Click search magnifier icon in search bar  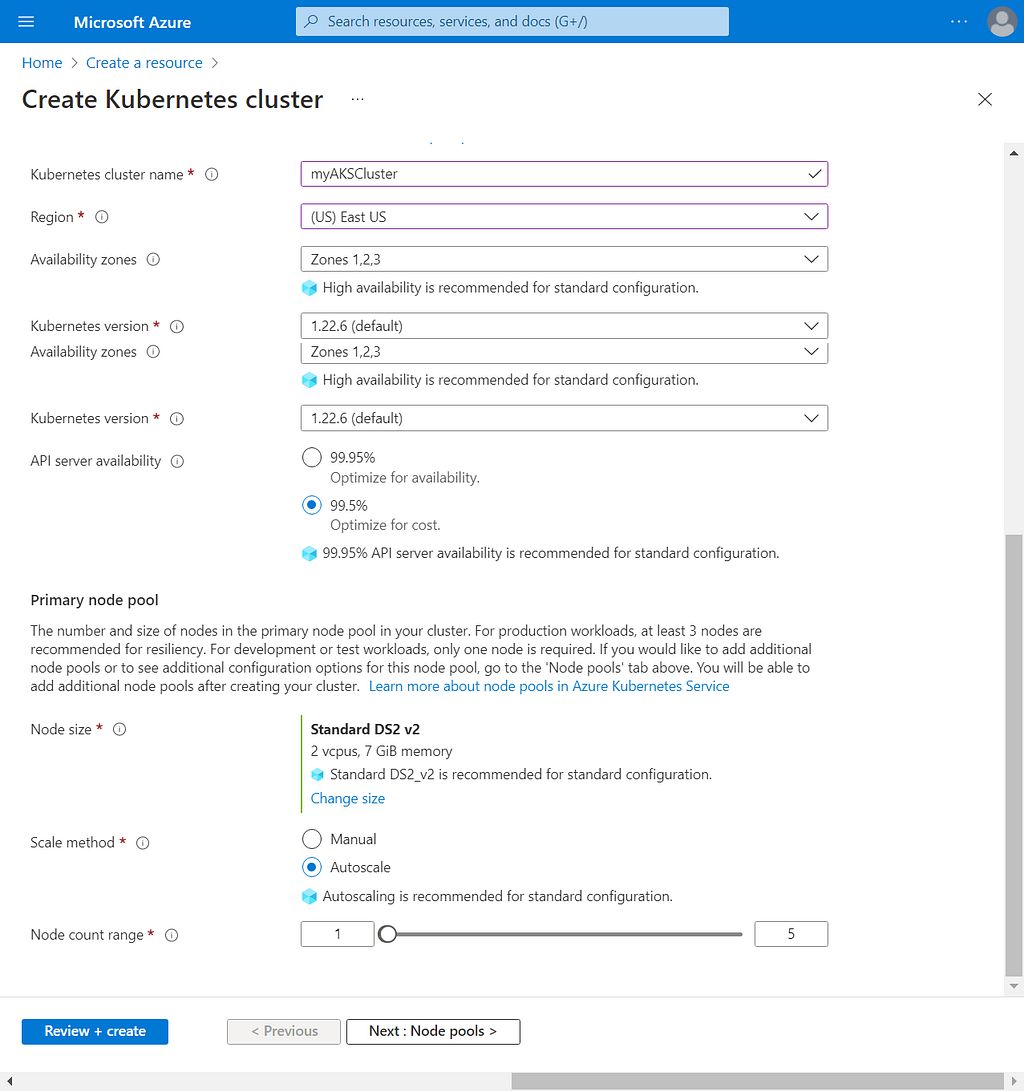point(312,22)
